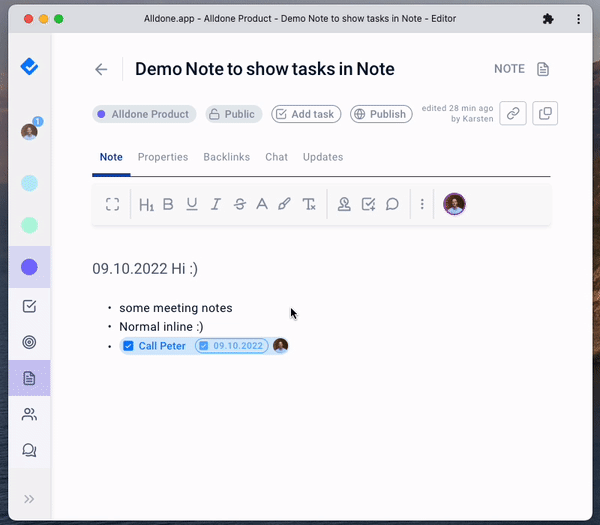
Task: Open the user avatar with notification badge
Action: [29, 132]
